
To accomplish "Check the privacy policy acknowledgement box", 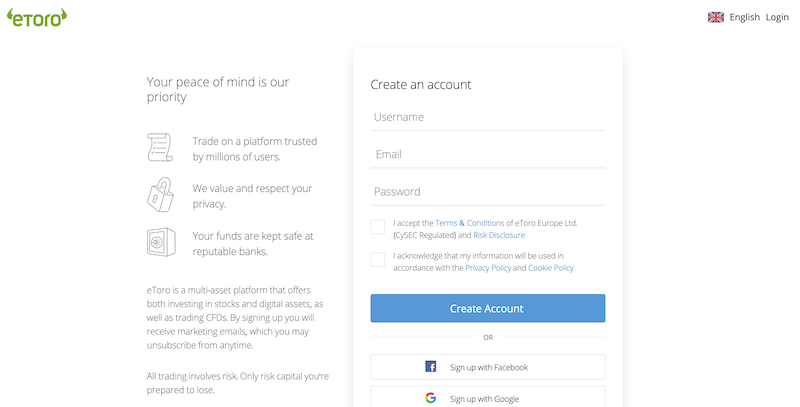I will point(378,260).
